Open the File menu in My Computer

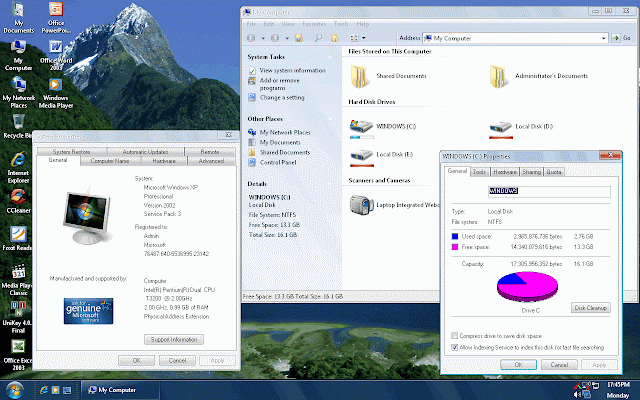pos(251,24)
